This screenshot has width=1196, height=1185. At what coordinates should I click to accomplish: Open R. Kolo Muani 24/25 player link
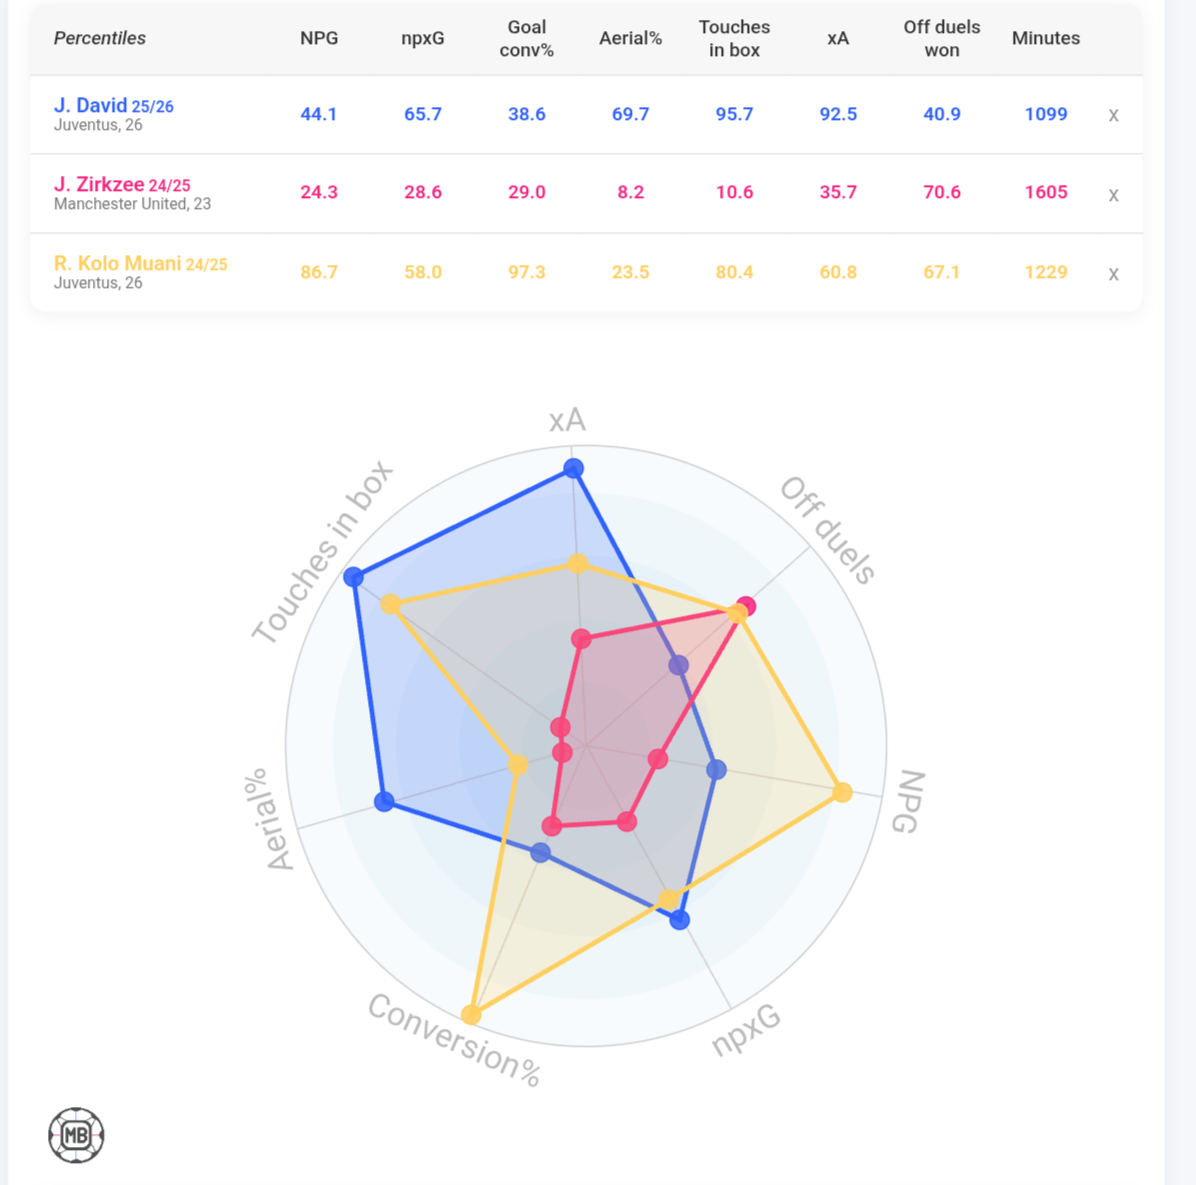pyautogui.click(x=140, y=263)
